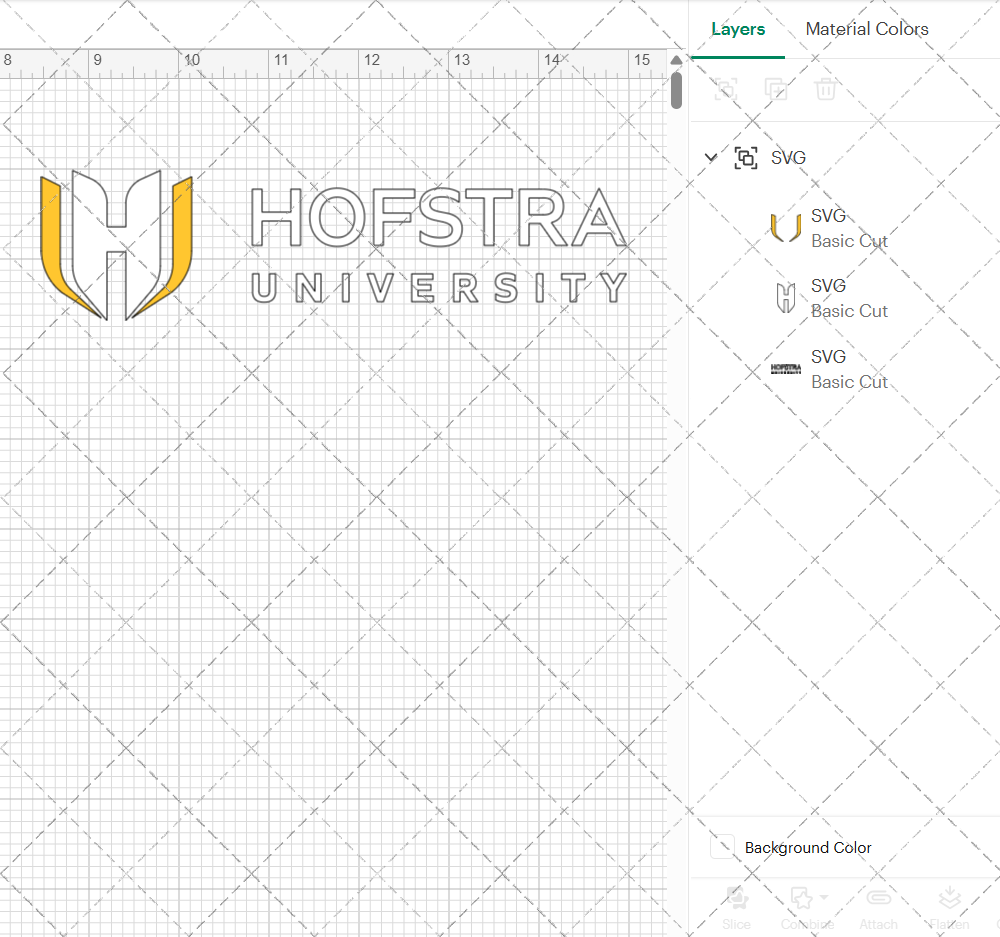
Task: Open the Material Colors tab
Action: pyautogui.click(x=867, y=29)
